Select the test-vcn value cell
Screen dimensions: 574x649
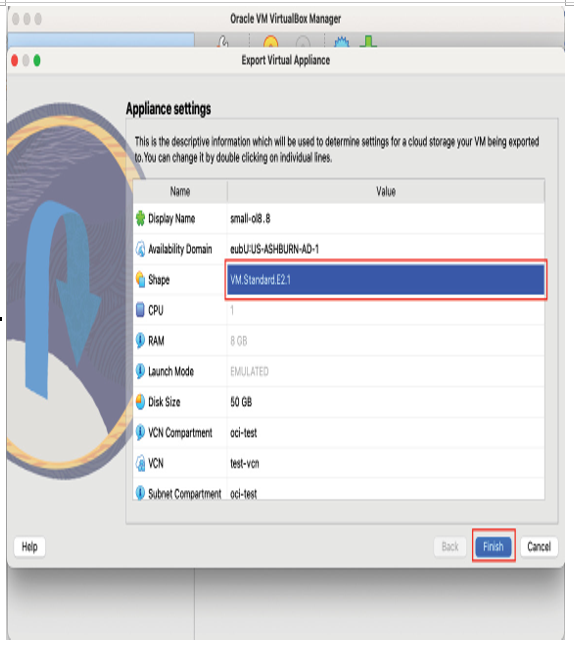(x=386, y=463)
